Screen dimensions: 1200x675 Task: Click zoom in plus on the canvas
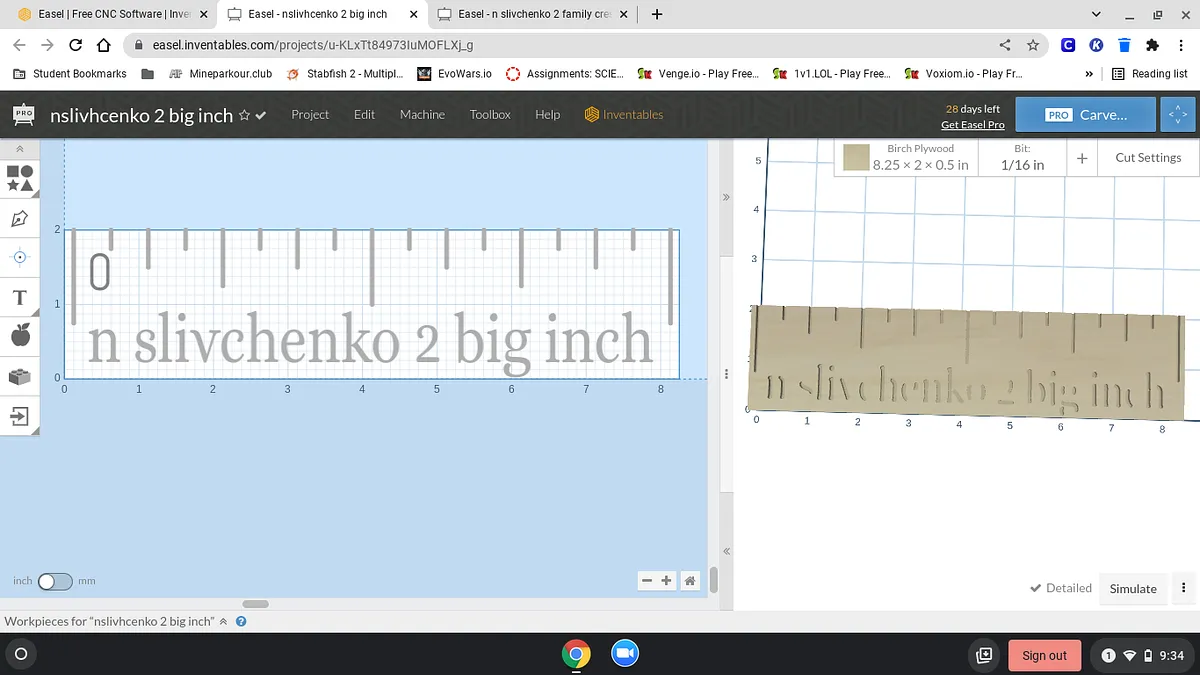[666, 581]
